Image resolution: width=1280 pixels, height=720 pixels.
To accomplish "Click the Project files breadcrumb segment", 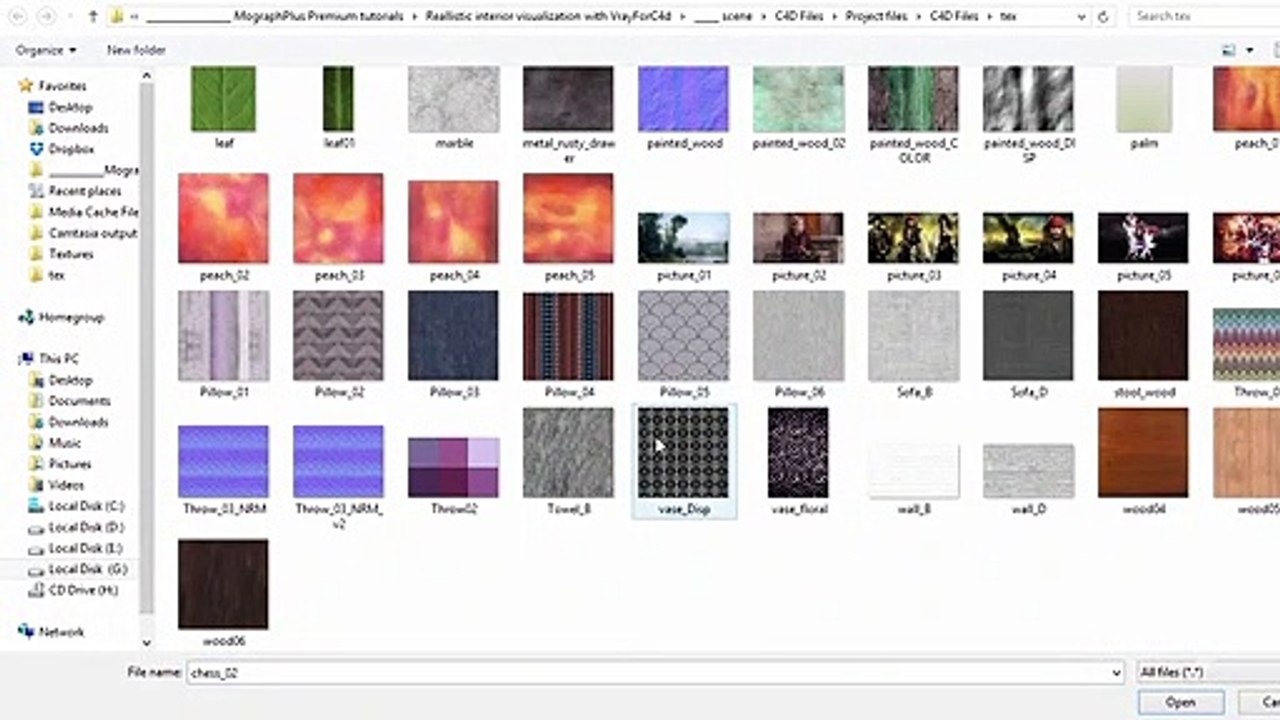I will coord(876,17).
